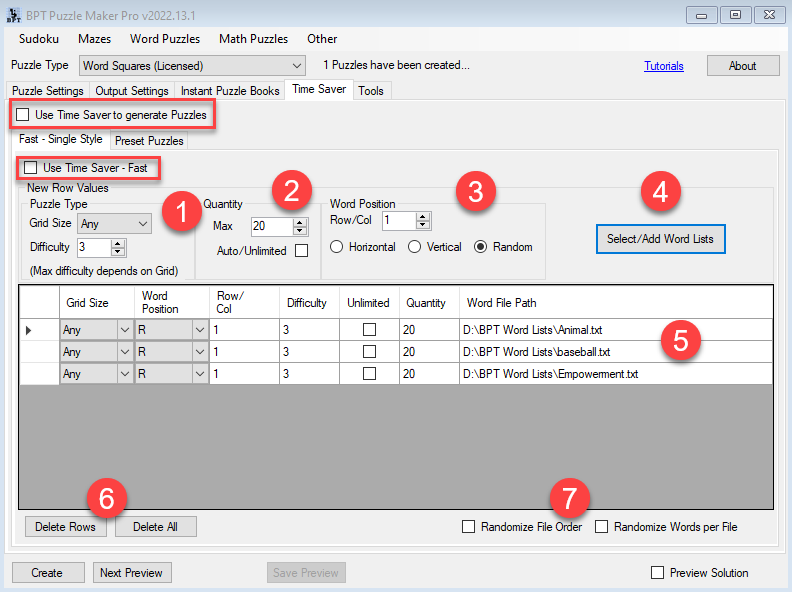Open Grid Size dropdown in Animal.txt row
The width and height of the screenshot is (792, 592).
(125, 330)
